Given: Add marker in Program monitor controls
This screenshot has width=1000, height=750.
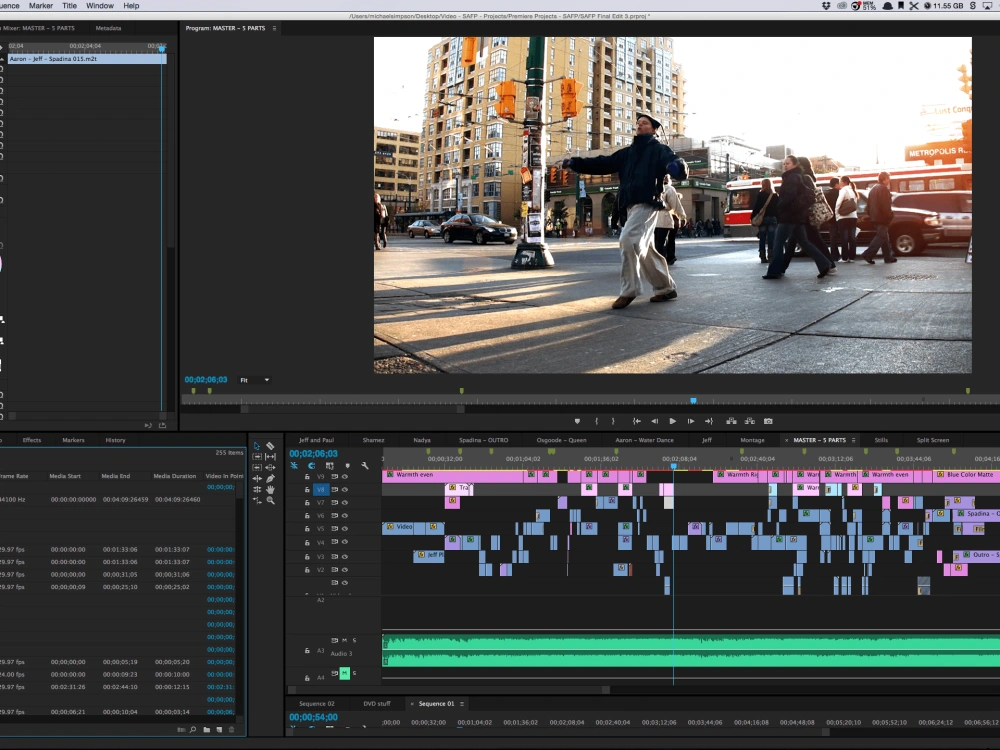Looking at the screenshot, I should coord(577,421).
